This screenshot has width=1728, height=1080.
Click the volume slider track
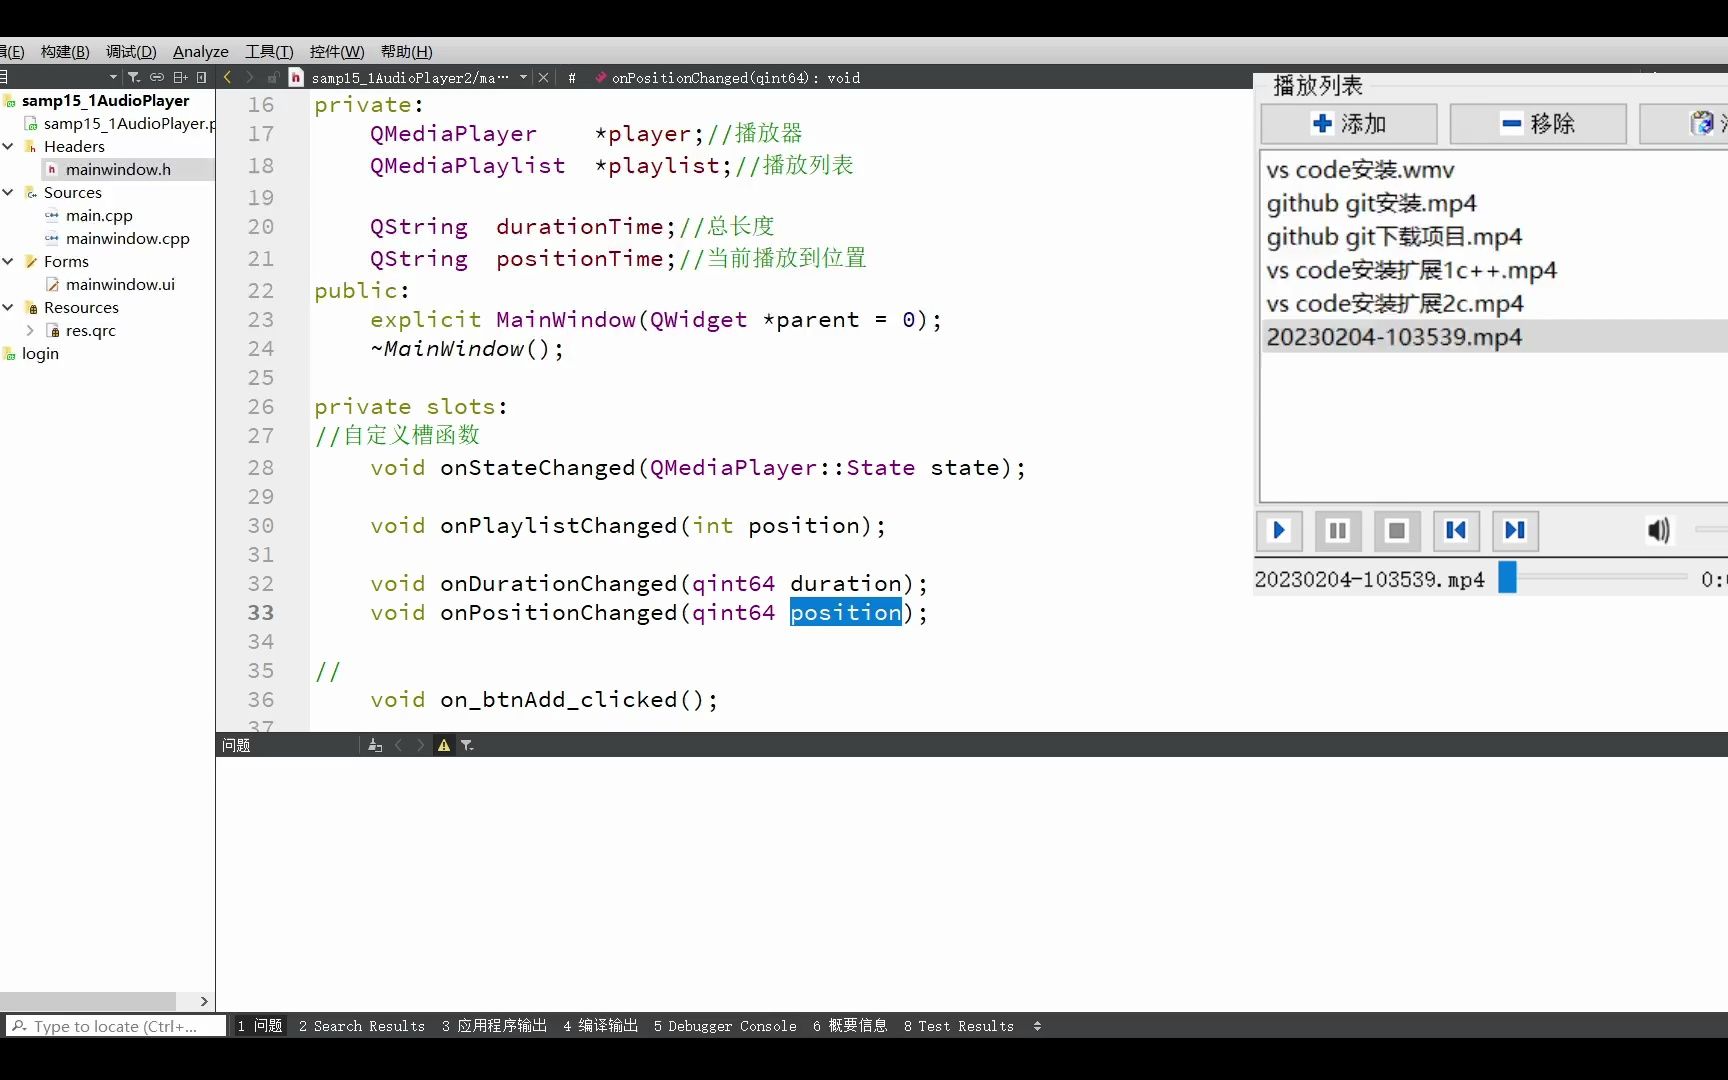coord(1711,530)
